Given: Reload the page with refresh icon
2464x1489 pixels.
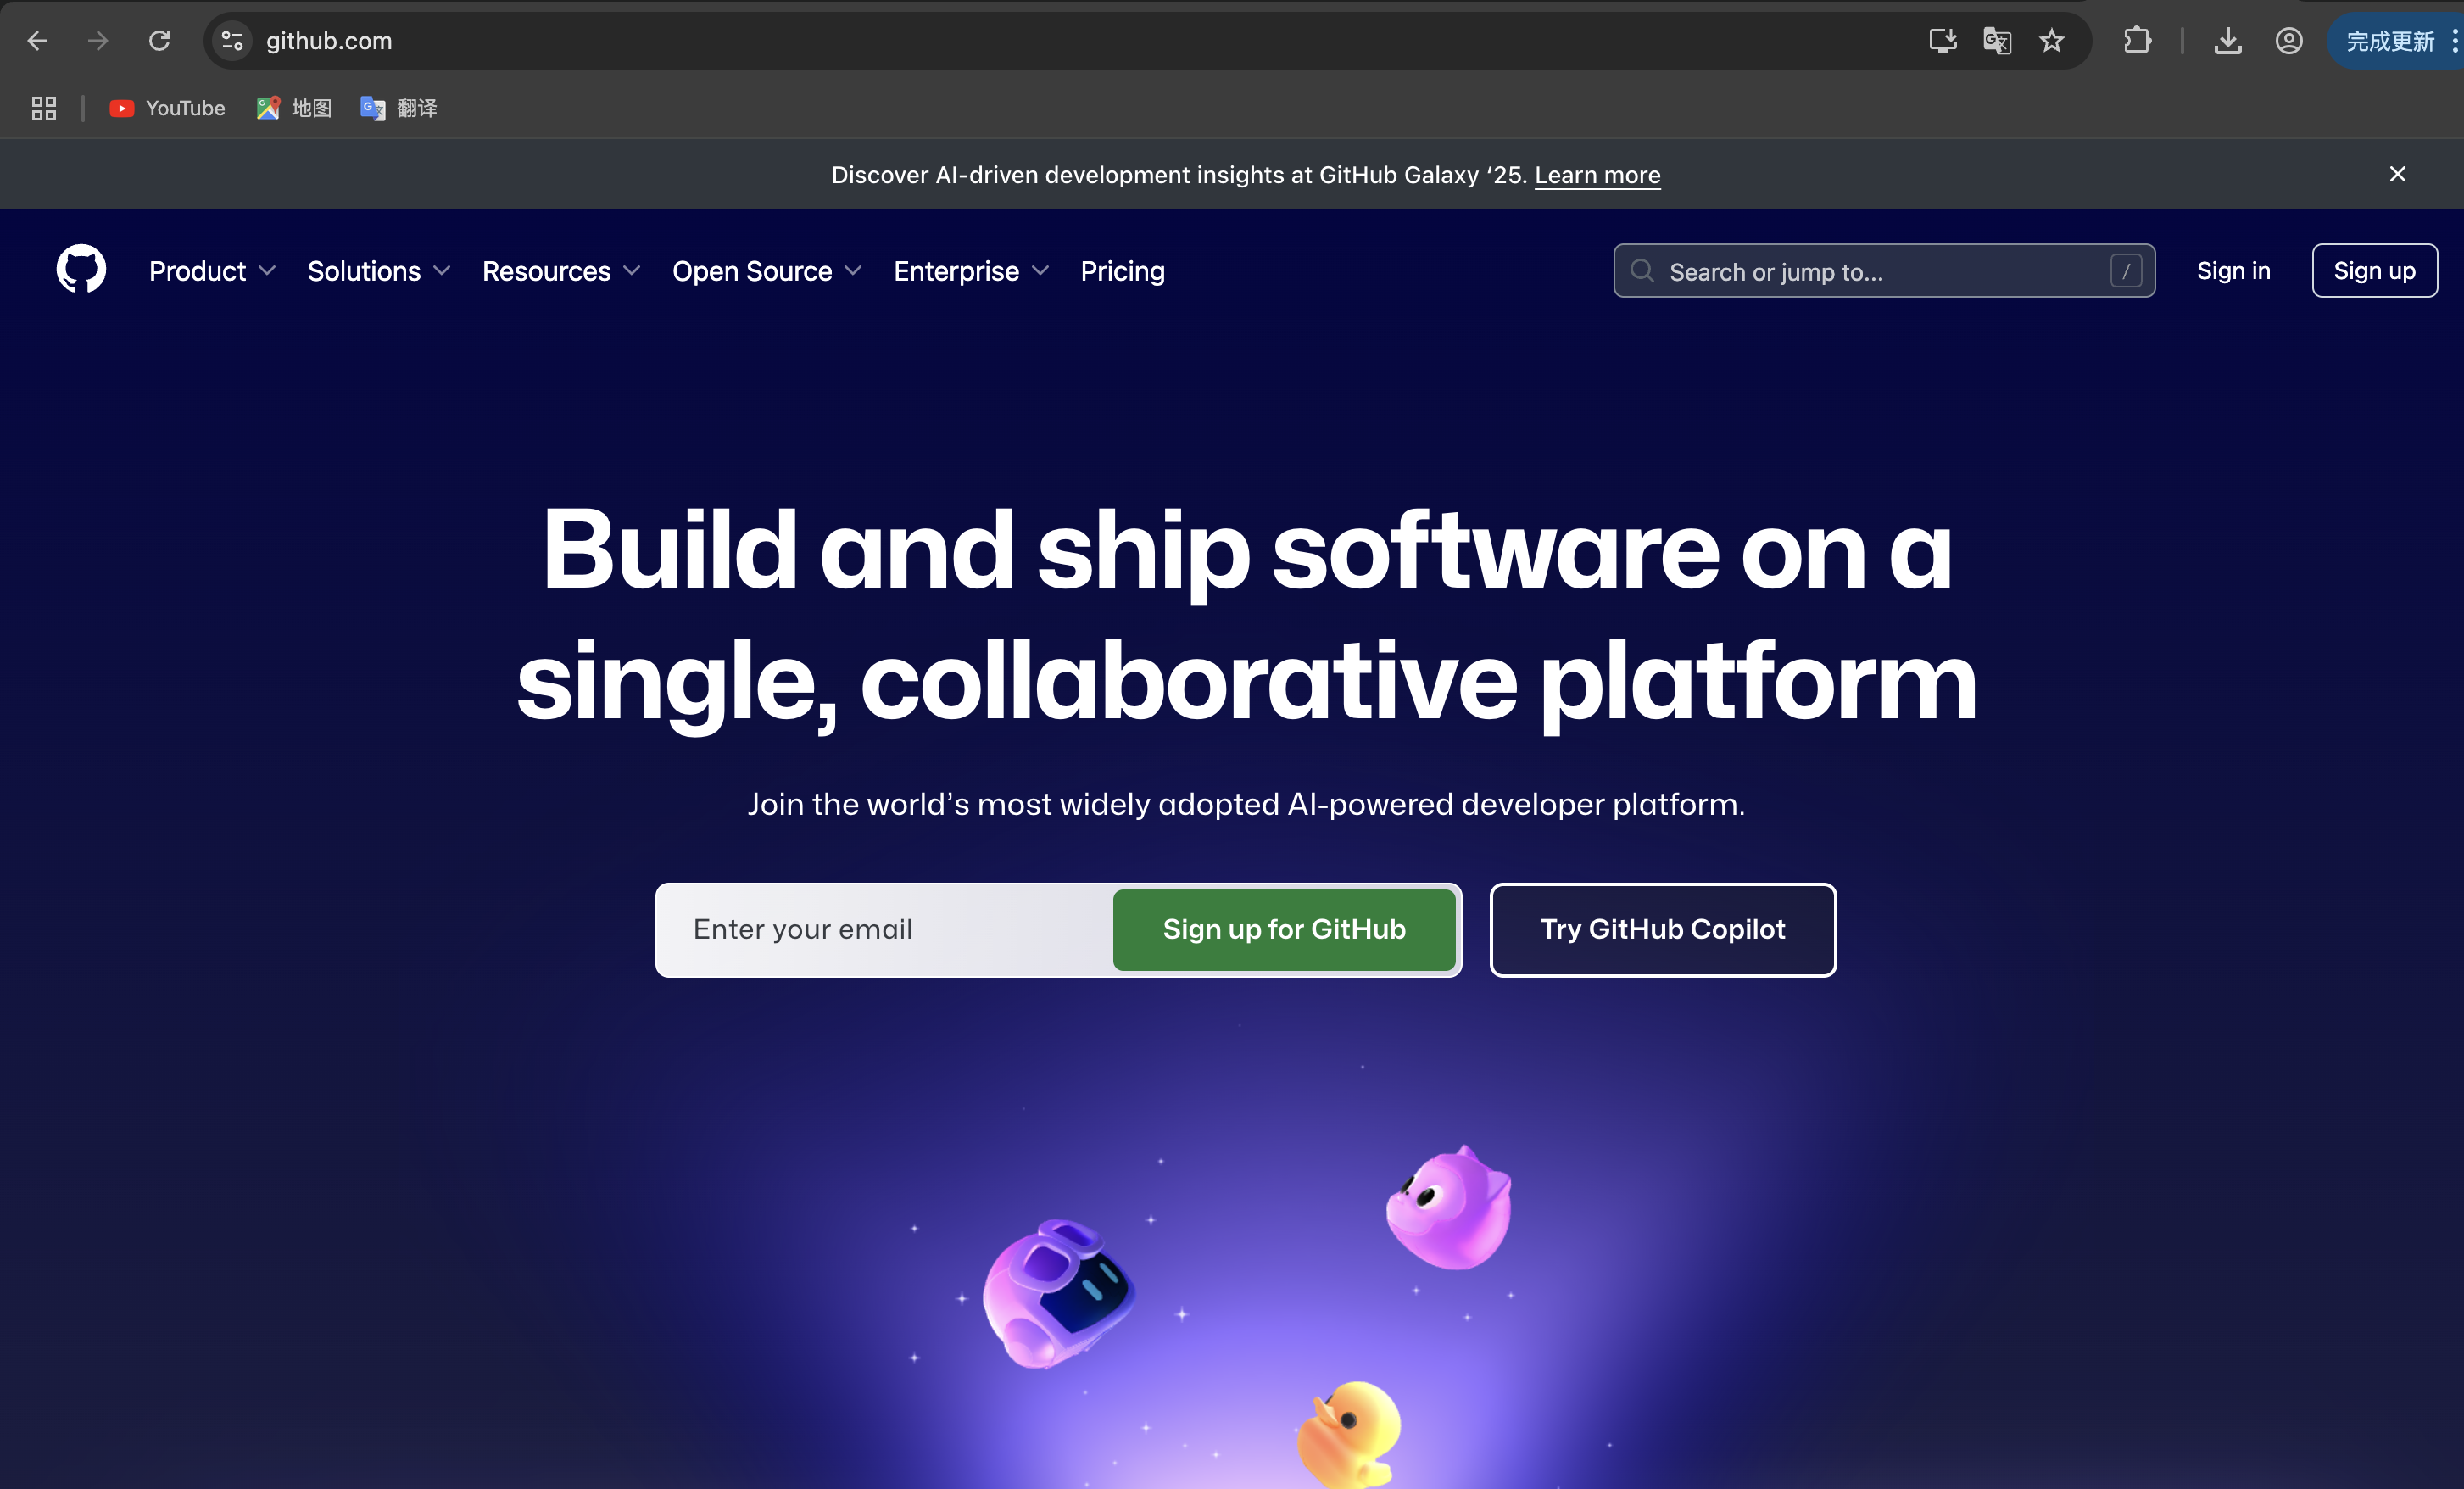Looking at the screenshot, I should point(159,41).
